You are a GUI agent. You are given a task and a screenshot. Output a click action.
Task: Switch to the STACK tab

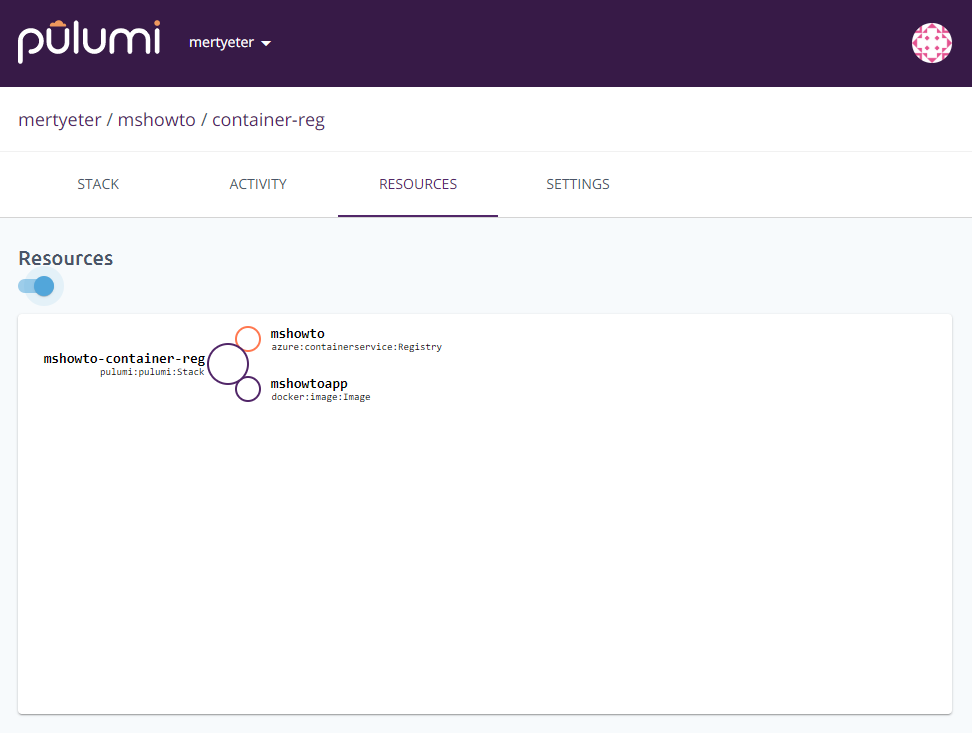98,184
